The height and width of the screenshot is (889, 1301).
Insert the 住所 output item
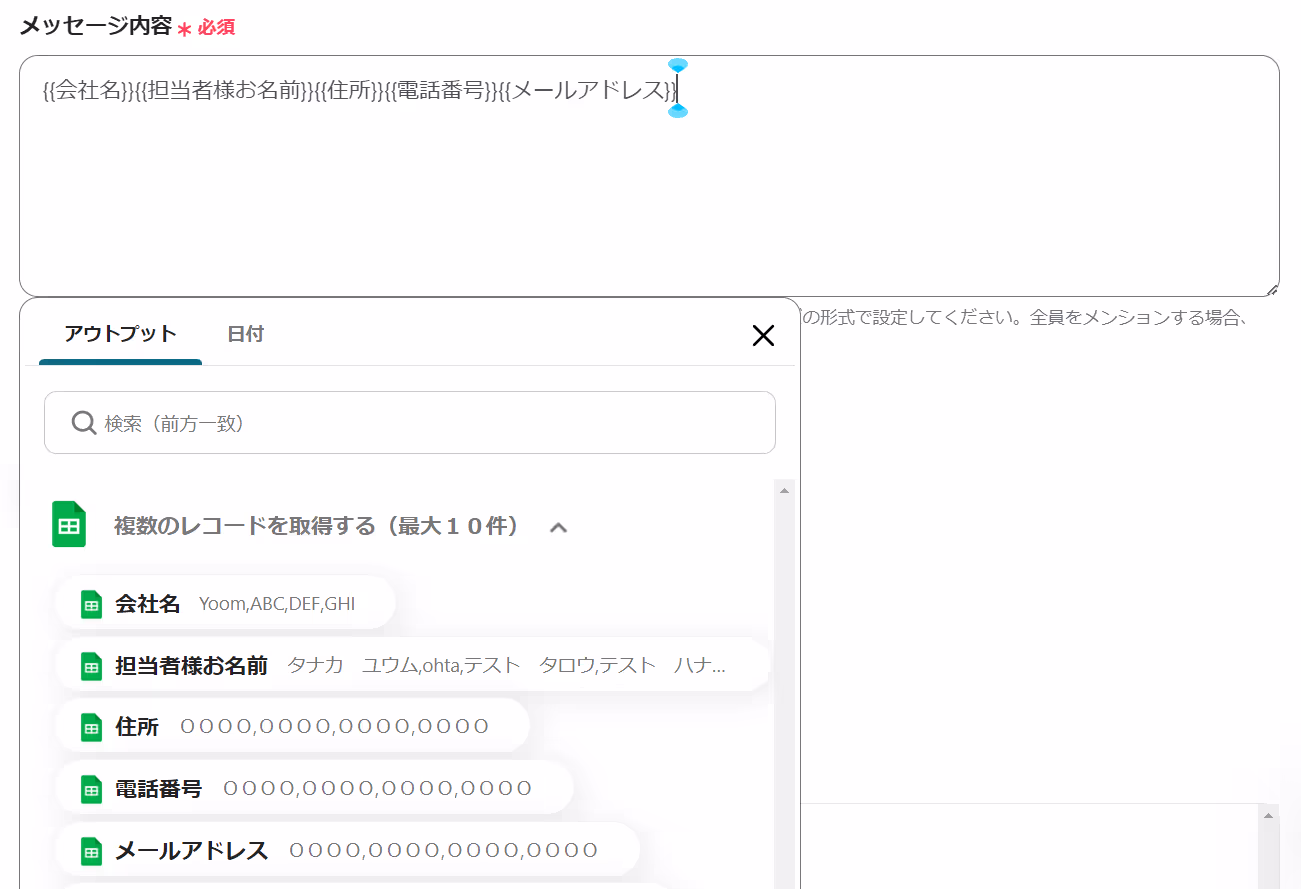292,726
